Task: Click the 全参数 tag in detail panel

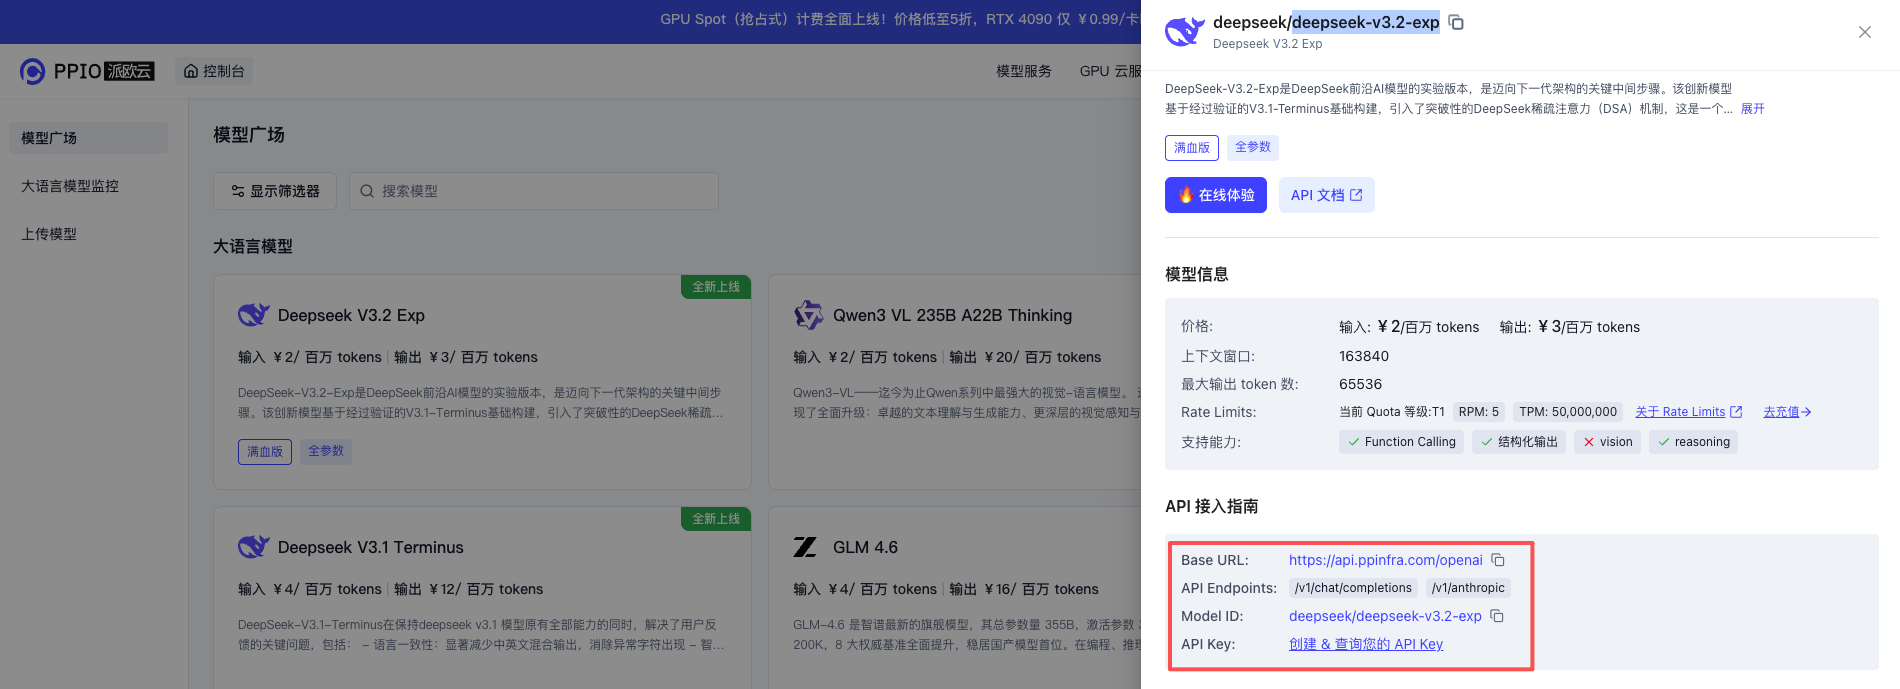Action: [1253, 147]
